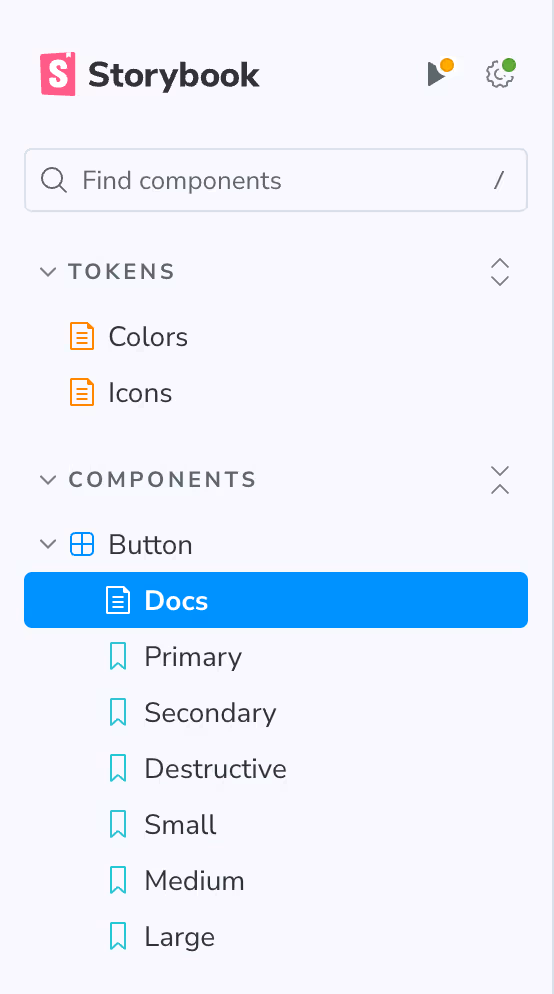Click the Icons document icon

(82, 392)
